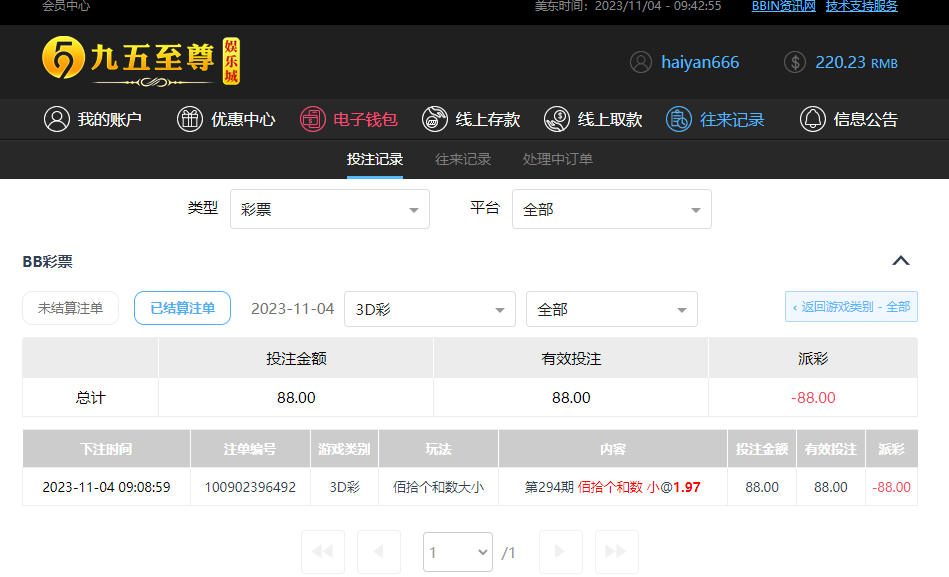Click BB彩票 section title
Image resolution: width=949 pixels, height=577 pixels.
tap(48, 262)
